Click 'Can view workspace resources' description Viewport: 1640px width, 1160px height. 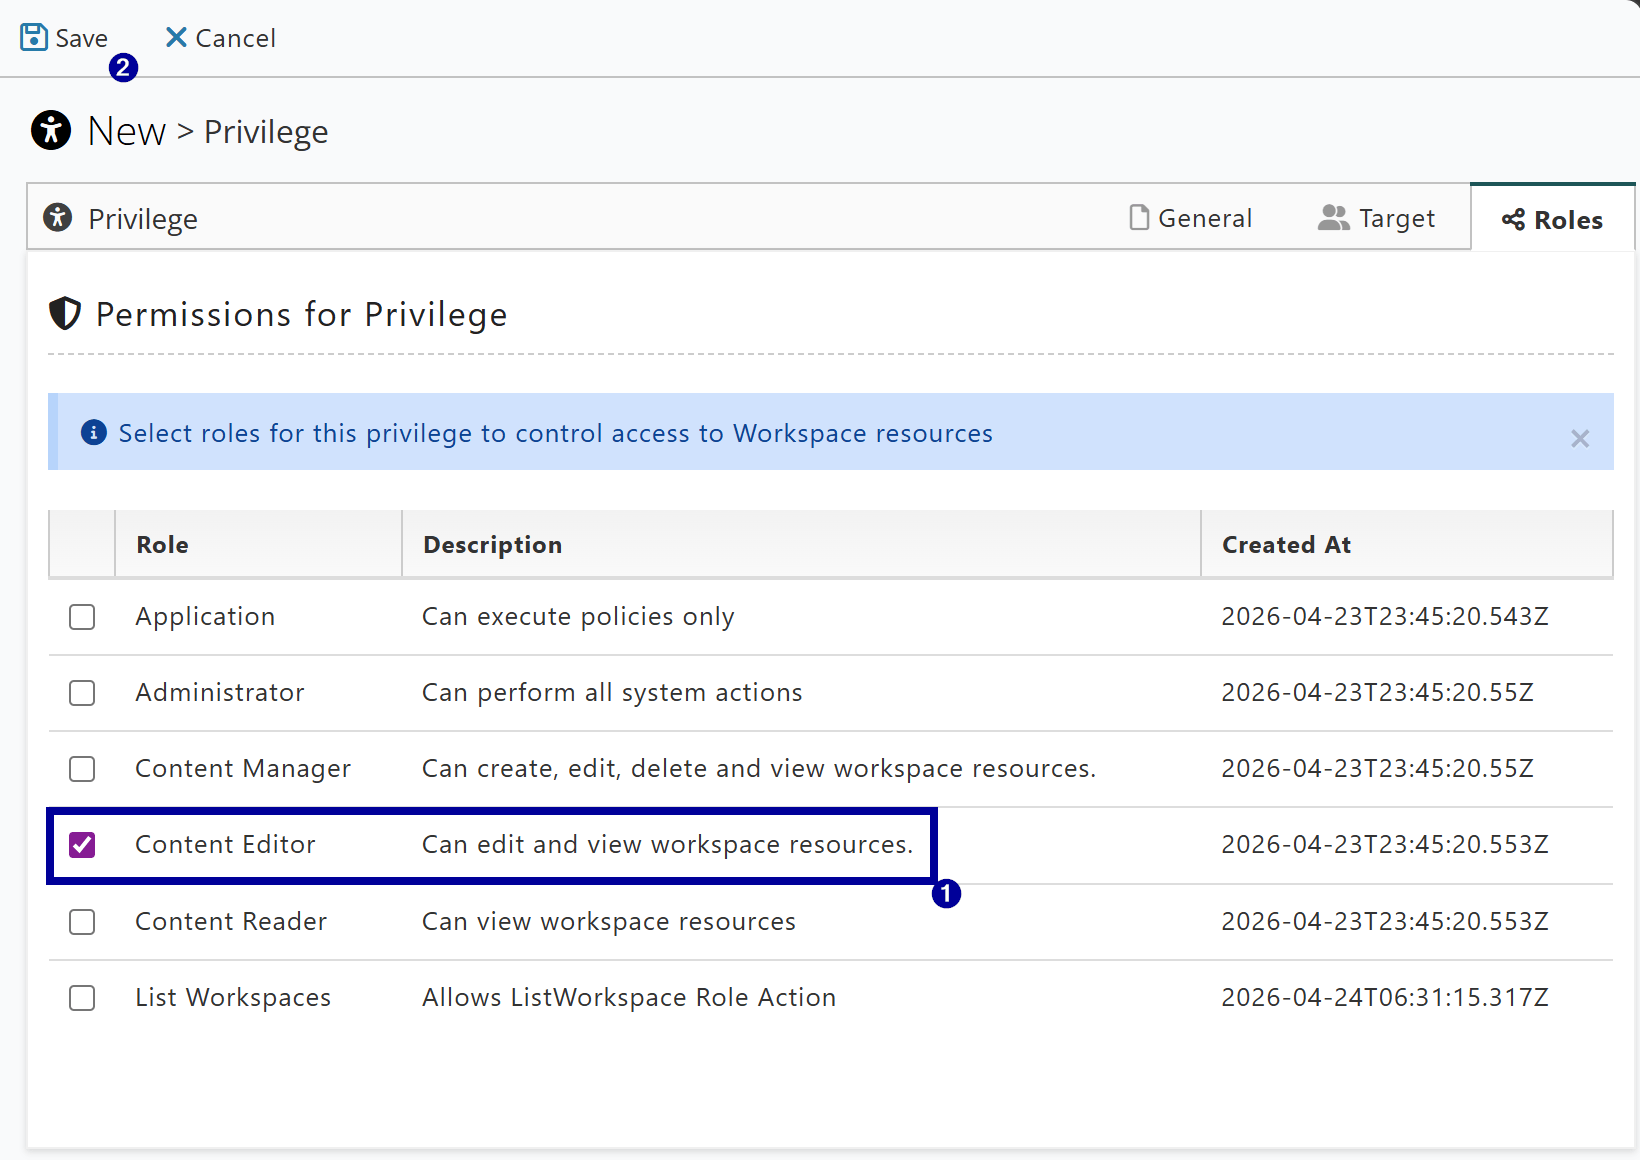coord(609,922)
